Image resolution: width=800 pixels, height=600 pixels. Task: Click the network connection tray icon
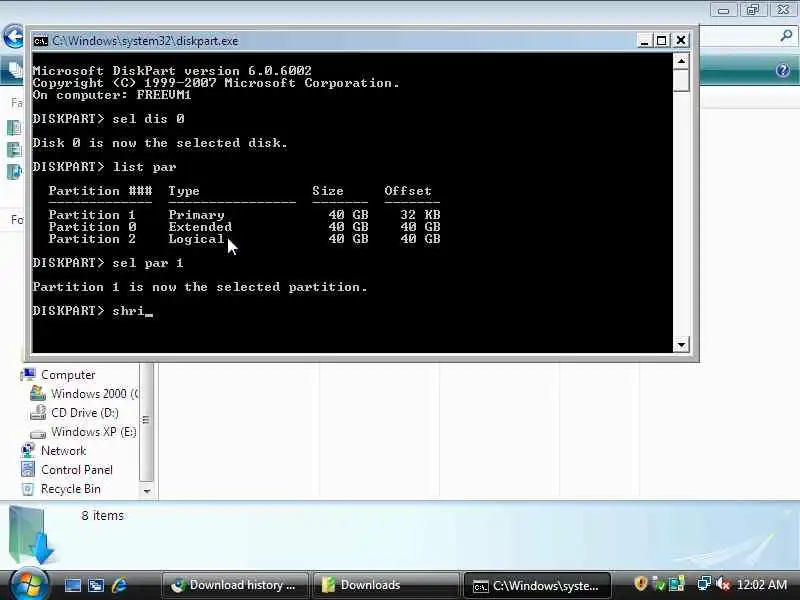(705, 584)
